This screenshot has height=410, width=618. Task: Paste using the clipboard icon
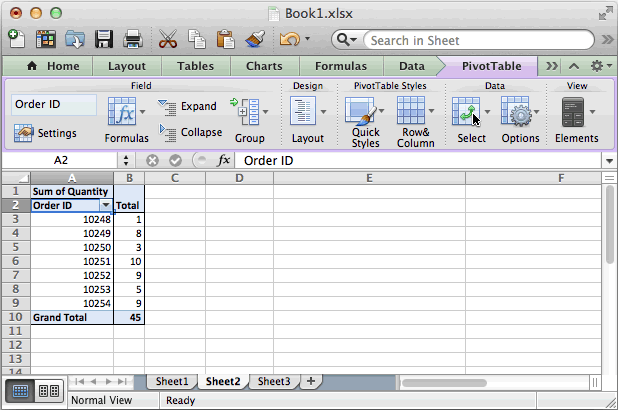click(225, 39)
